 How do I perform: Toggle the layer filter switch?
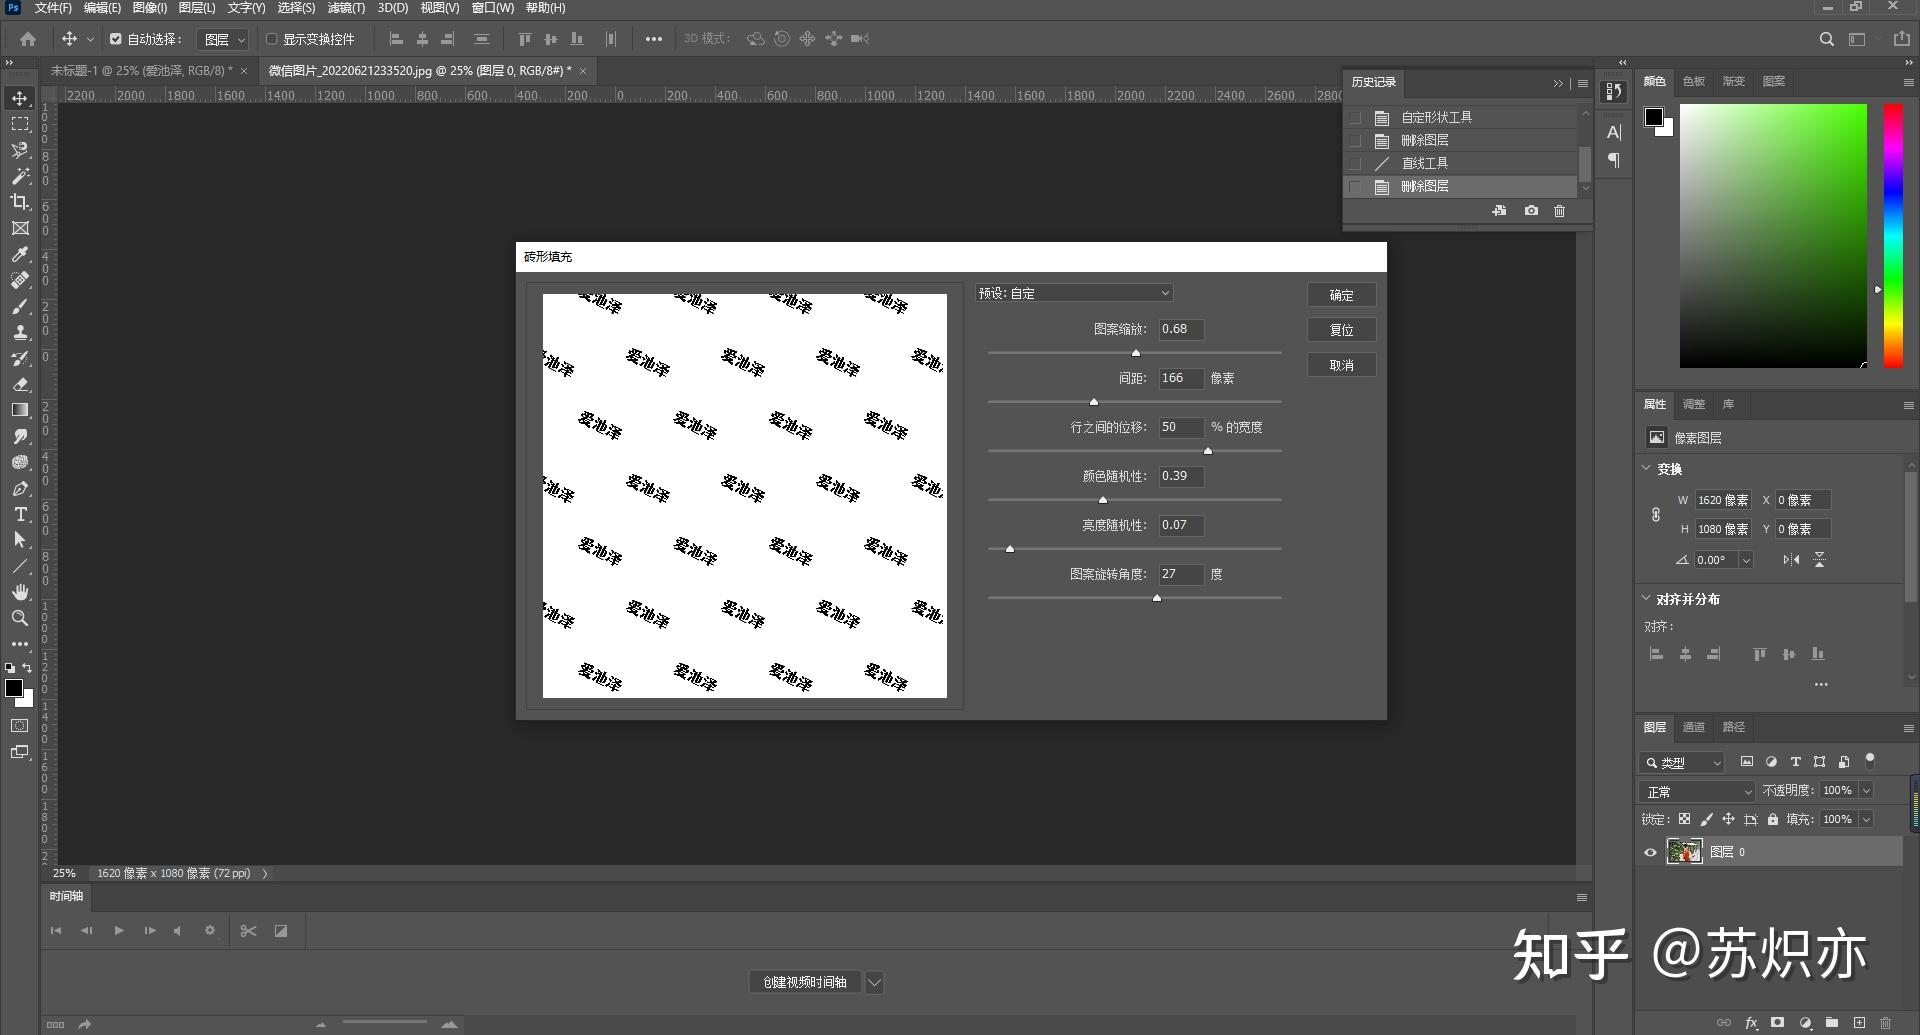click(1869, 761)
